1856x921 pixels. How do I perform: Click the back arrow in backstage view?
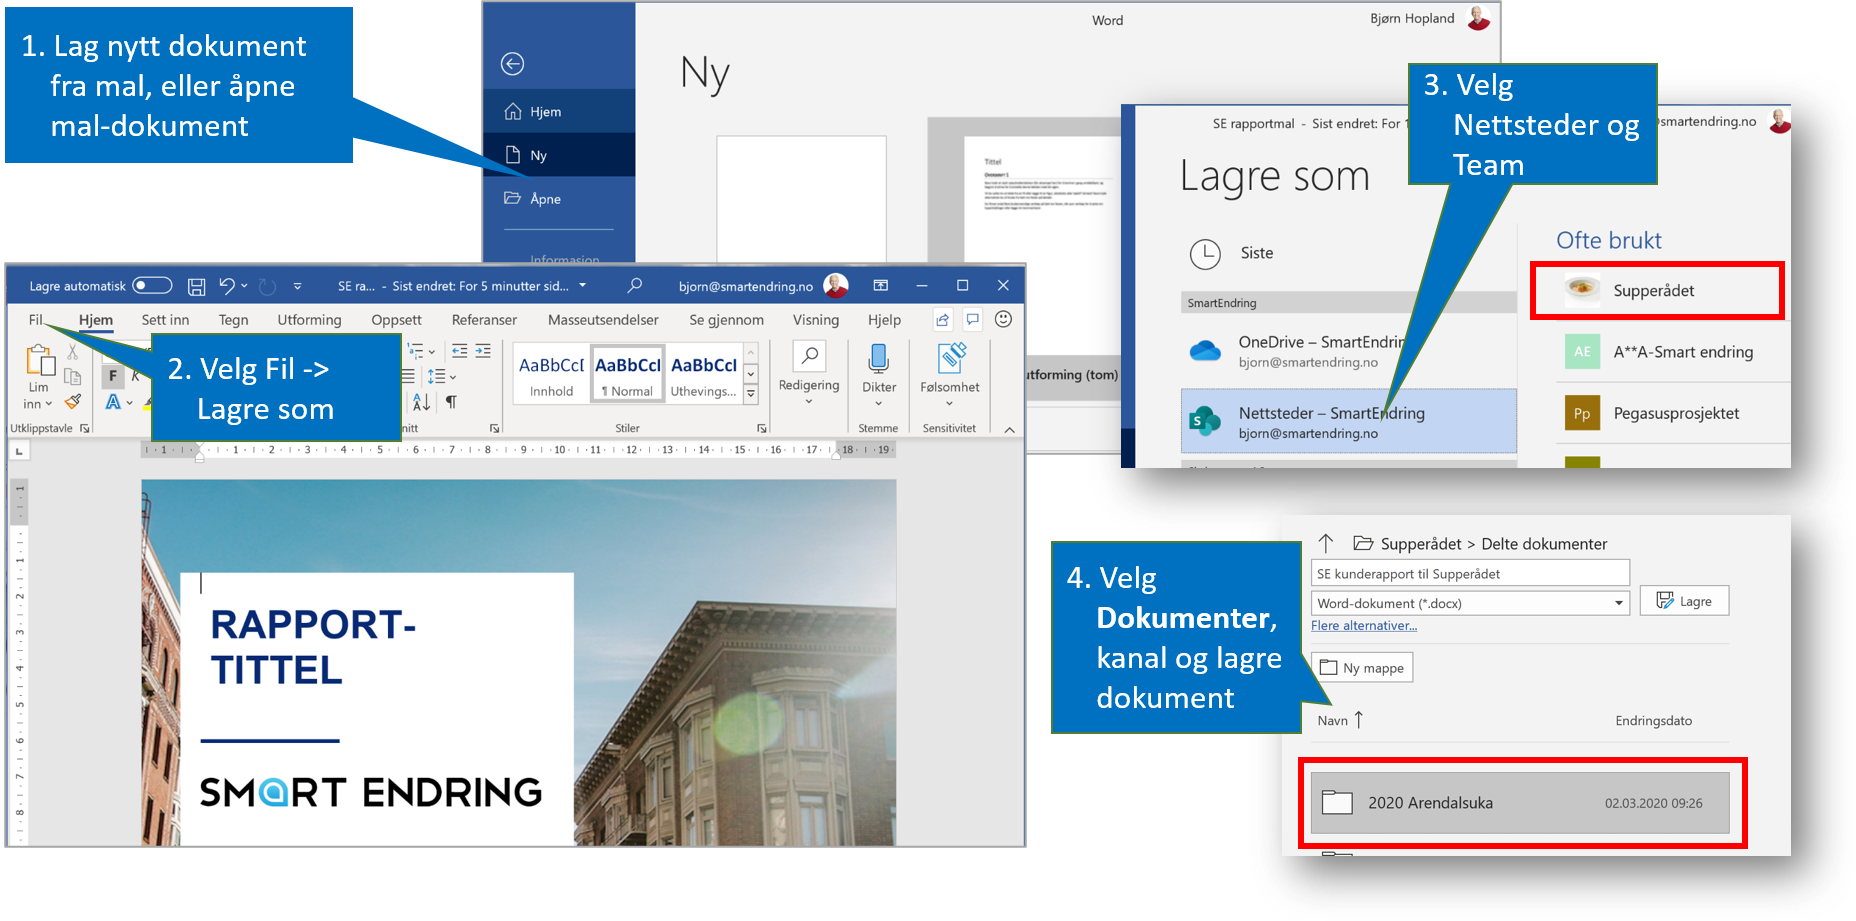(x=512, y=64)
